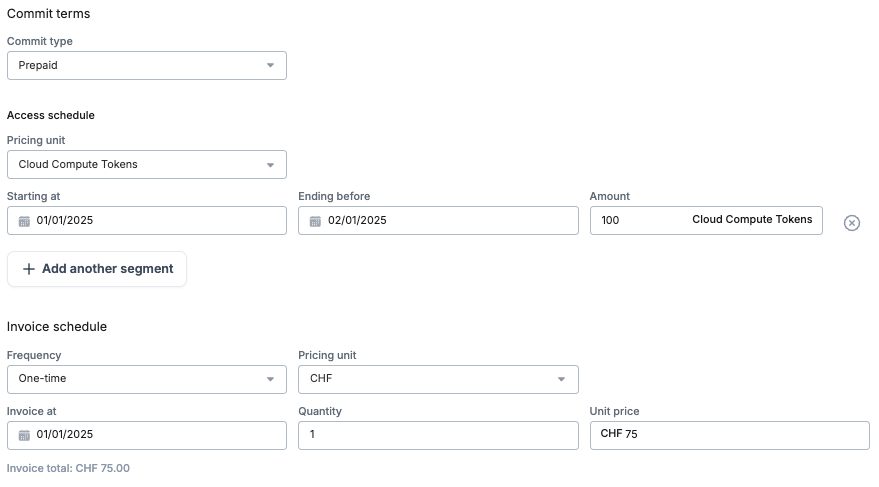The height and width of the screenshot is (487, 879).
Task: Remove the access schedule segment with the X icon
Action: (x=851, y=223)
